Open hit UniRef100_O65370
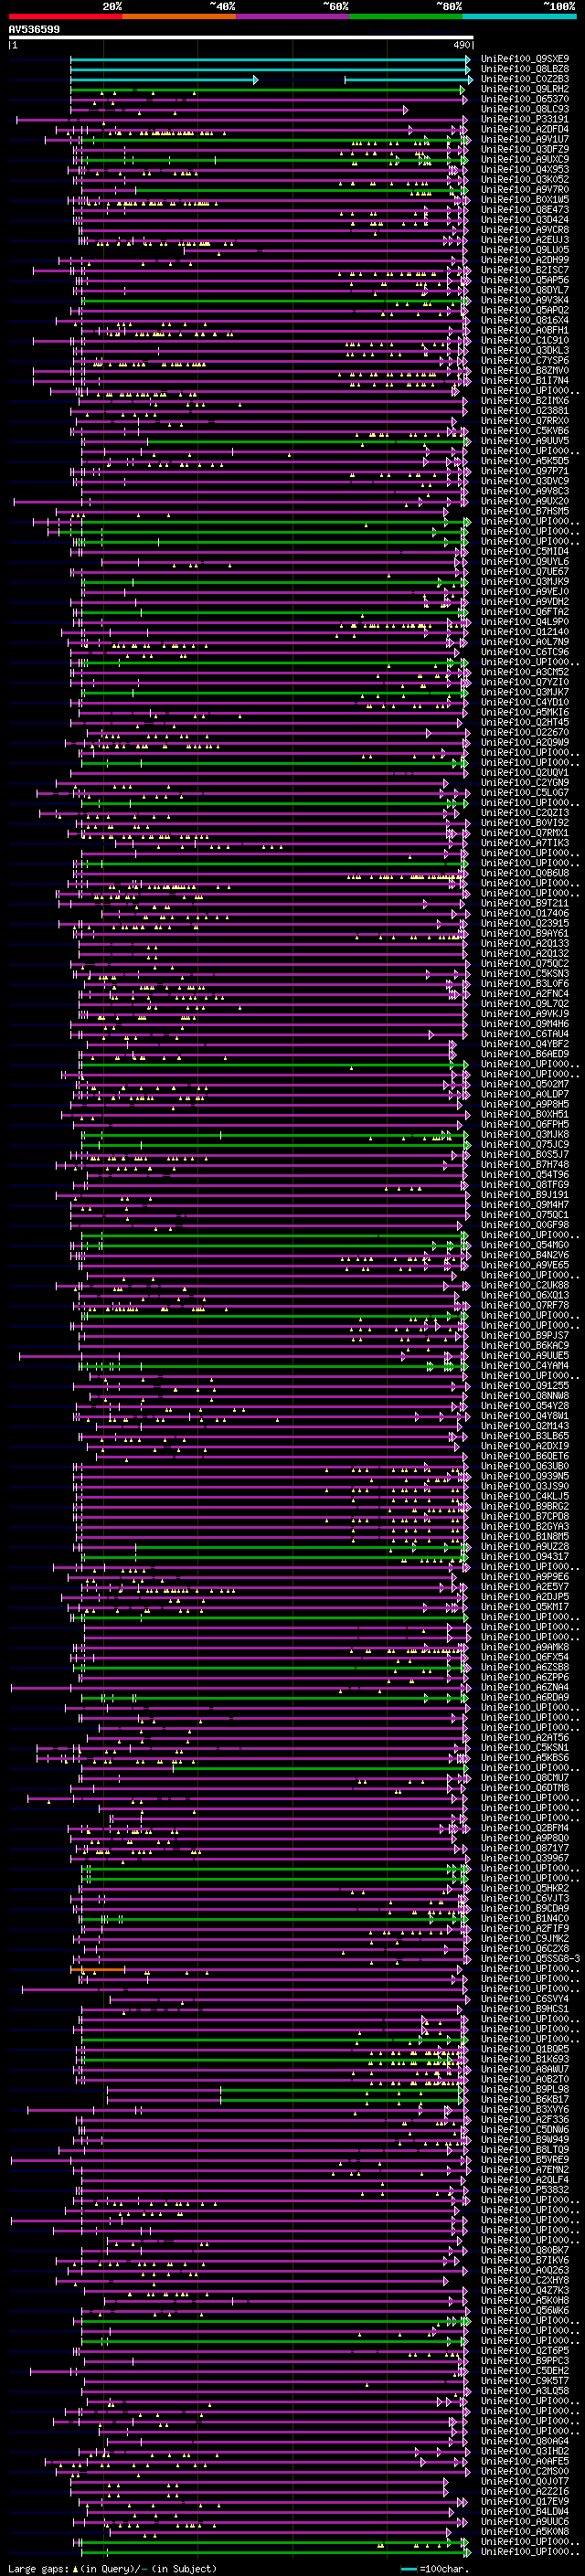The height and width of the screenshot is (2576, 585). click(525, 99)
